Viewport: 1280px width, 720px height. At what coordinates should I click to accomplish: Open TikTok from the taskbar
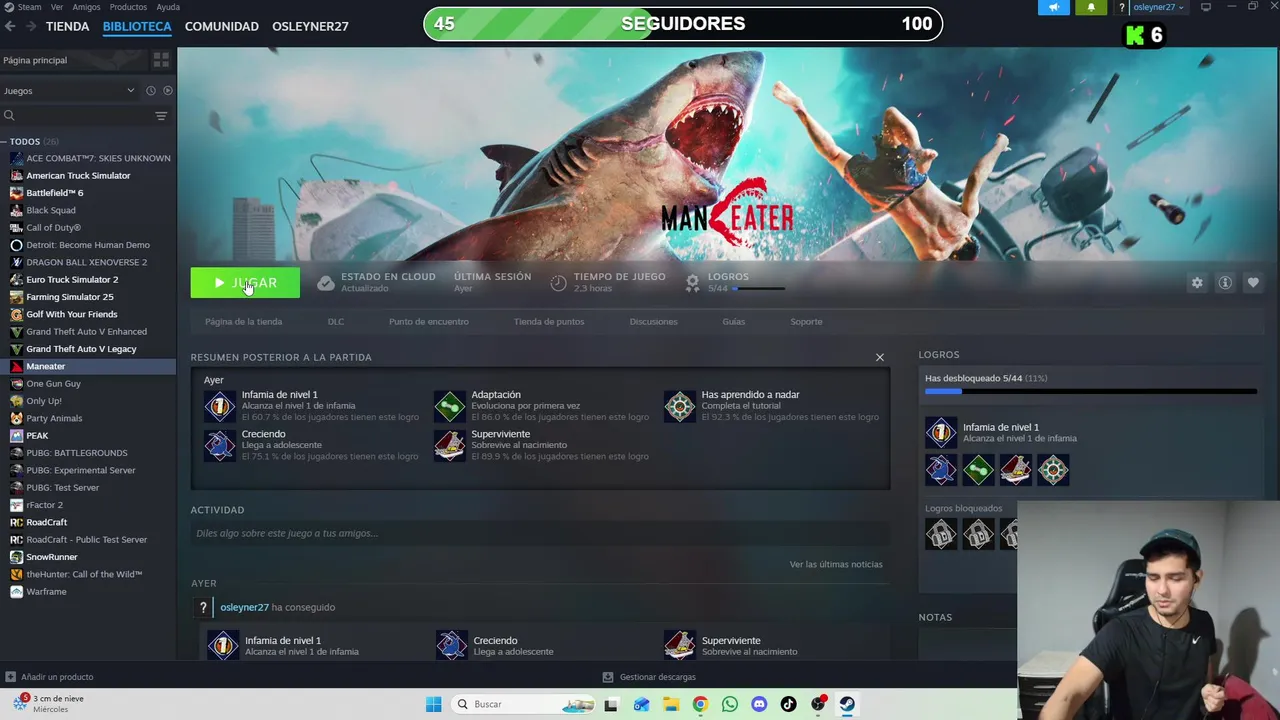[x=789, y=704]
